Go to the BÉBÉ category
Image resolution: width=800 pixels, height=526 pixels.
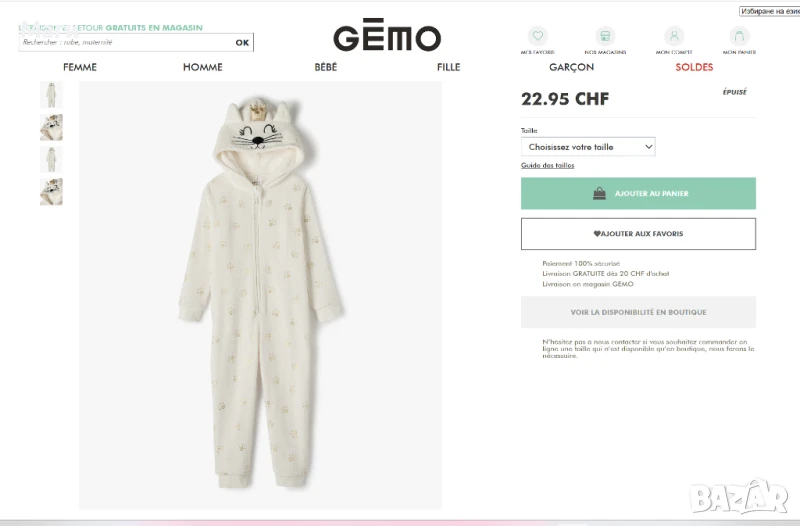[x=326, y=67]
